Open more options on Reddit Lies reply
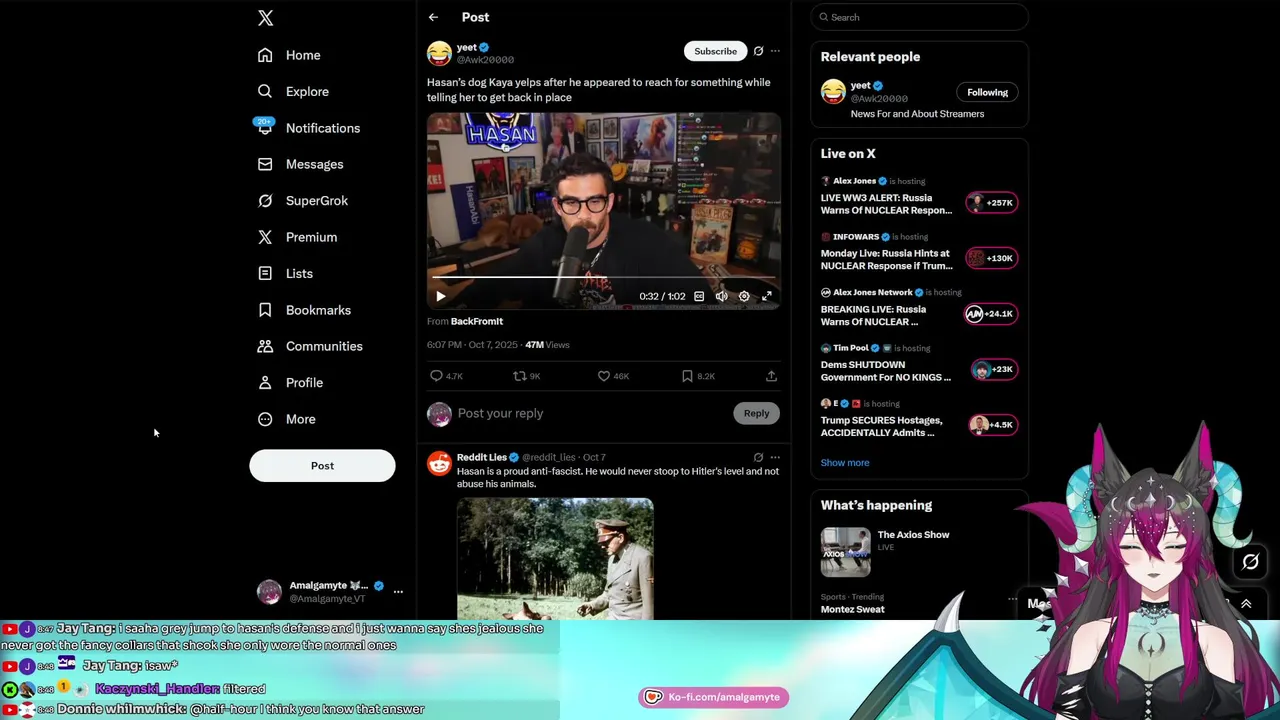The image size is (1280, 720). point(775,457)
